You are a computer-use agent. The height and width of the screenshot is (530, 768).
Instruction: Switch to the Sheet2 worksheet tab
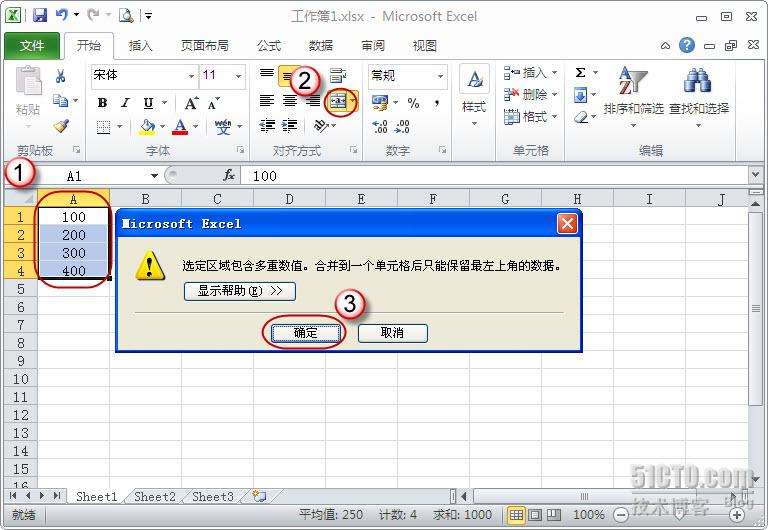pyautogui.click(x=155, y=496)
